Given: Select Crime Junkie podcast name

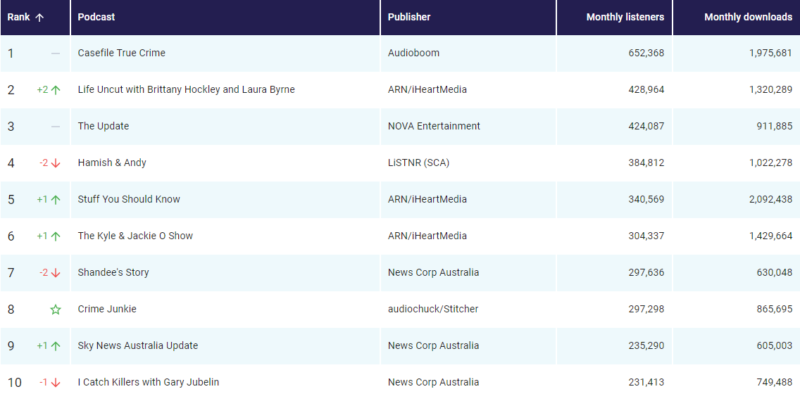Looking at the screenshot, I should tap(107, 309).
